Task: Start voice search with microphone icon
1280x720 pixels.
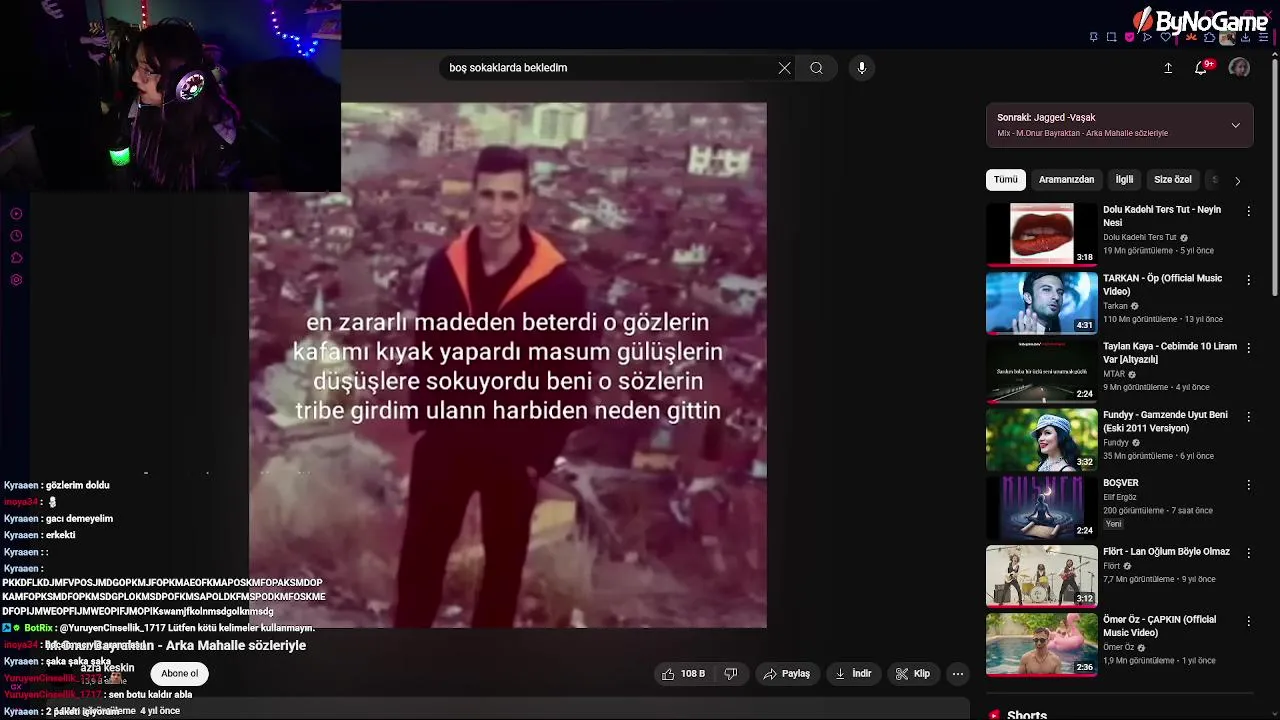Action: 862,68
